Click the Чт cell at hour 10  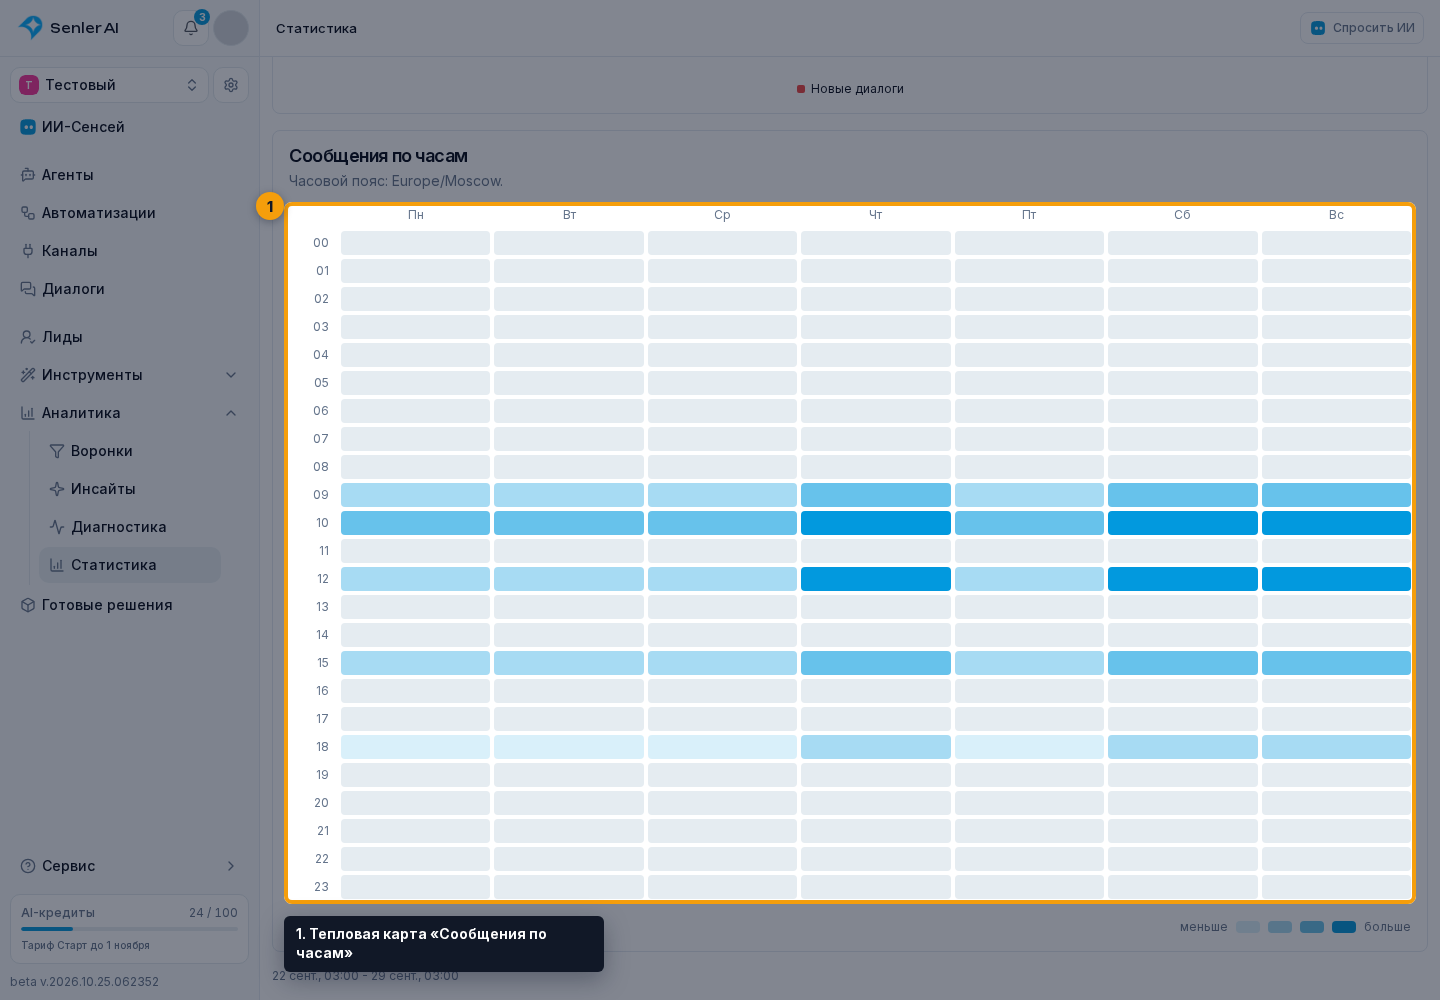tap(876, 523)
